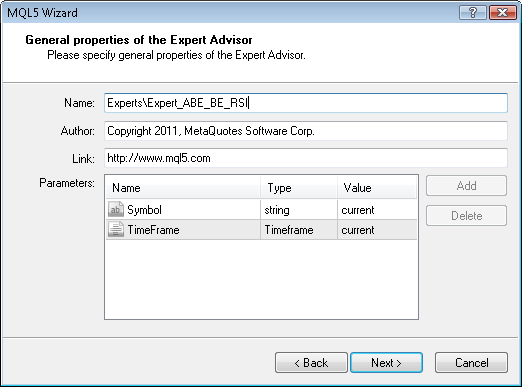Click the Symbol parameter string icon

point(116,210)
